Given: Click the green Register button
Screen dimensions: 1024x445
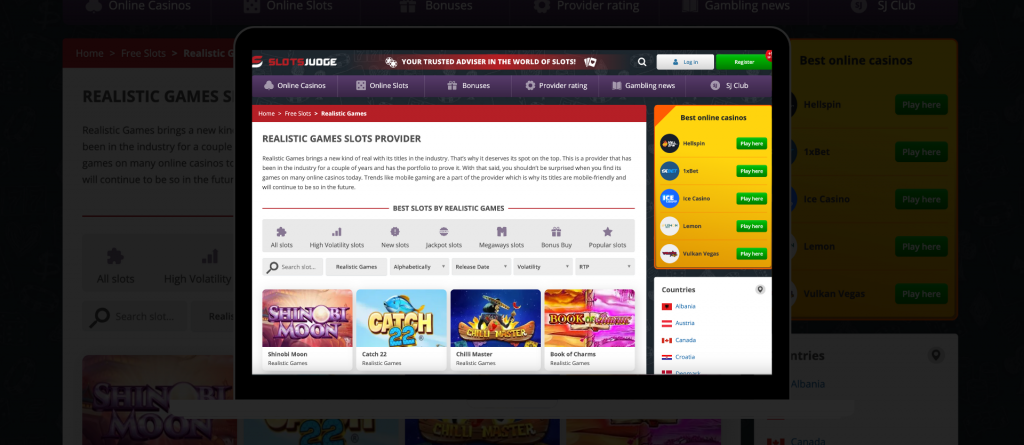Looking at the screenshot, I should click(744, 62).
